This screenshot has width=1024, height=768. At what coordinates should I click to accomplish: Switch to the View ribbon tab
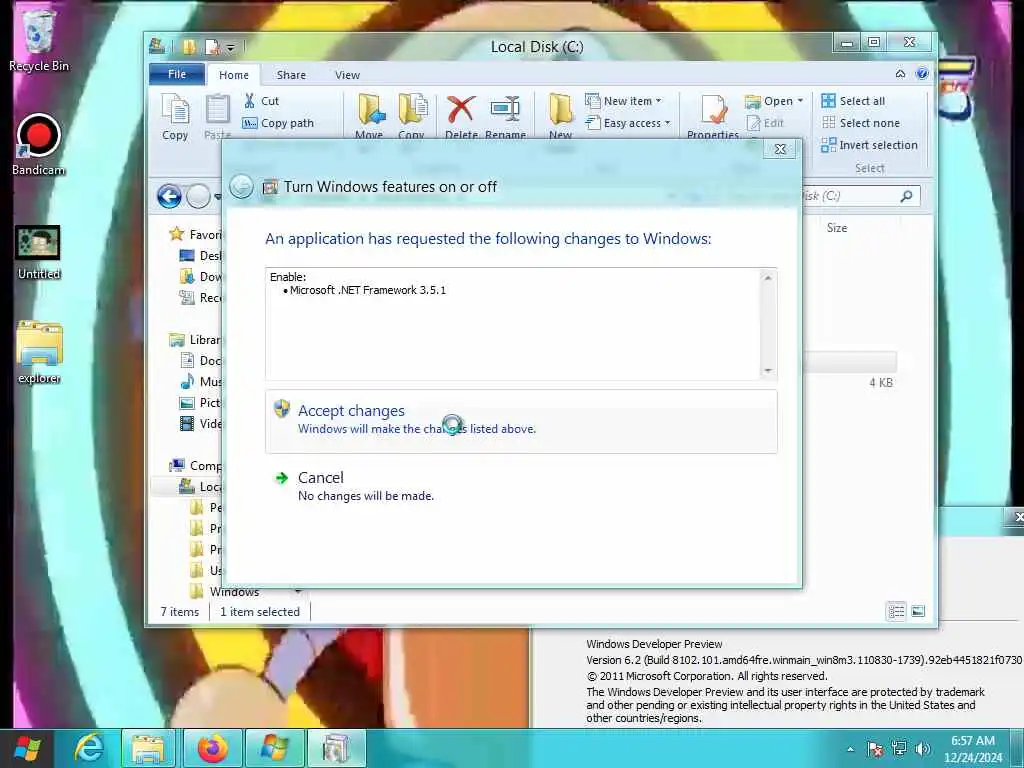[347, 75]
